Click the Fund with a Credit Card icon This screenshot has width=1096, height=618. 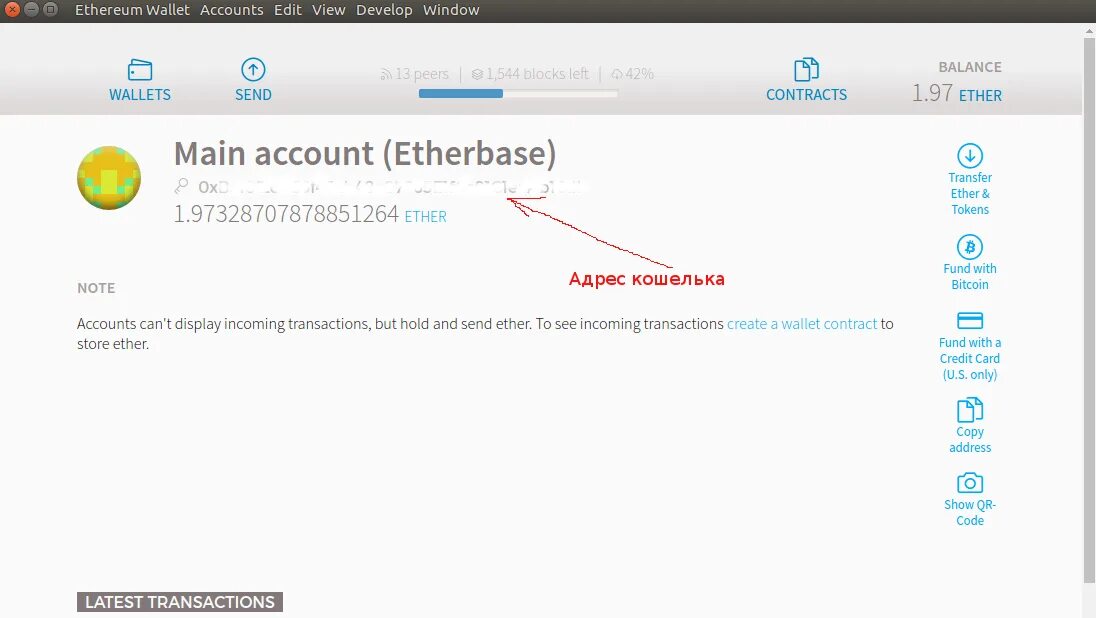coord(969,321)
